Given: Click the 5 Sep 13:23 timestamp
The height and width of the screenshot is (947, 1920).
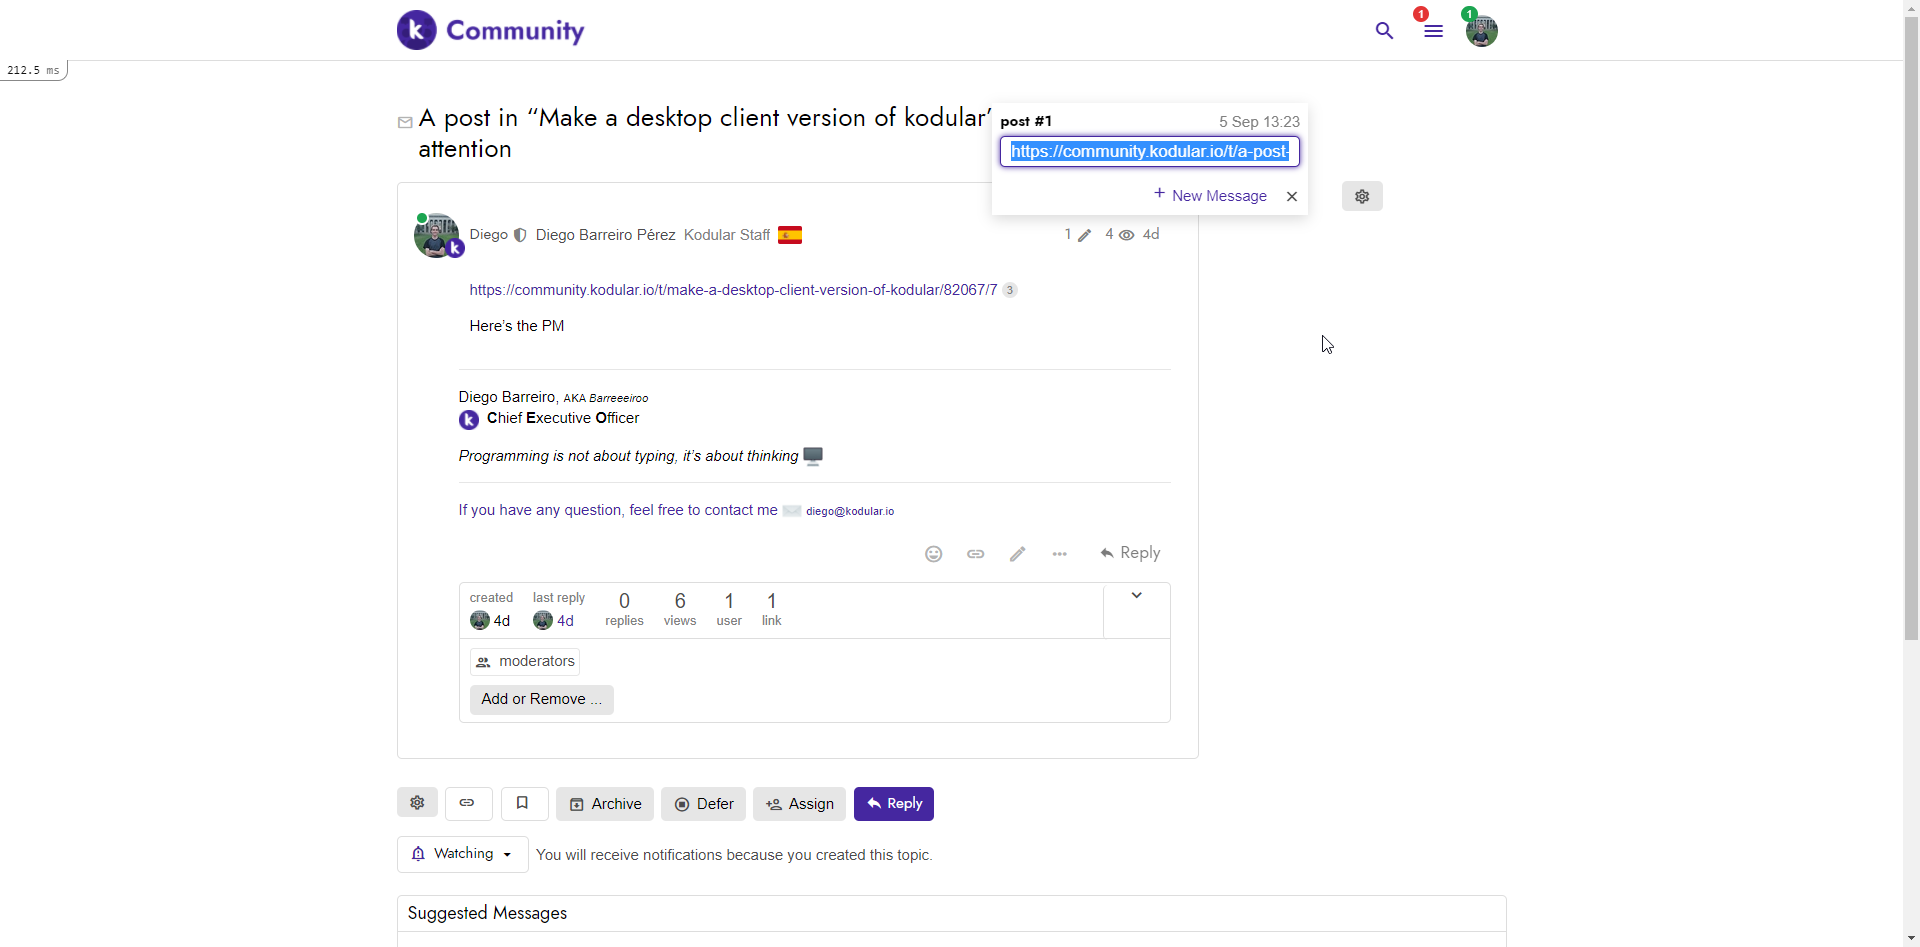Looking at the screenshot, I should coord(1259,122).
